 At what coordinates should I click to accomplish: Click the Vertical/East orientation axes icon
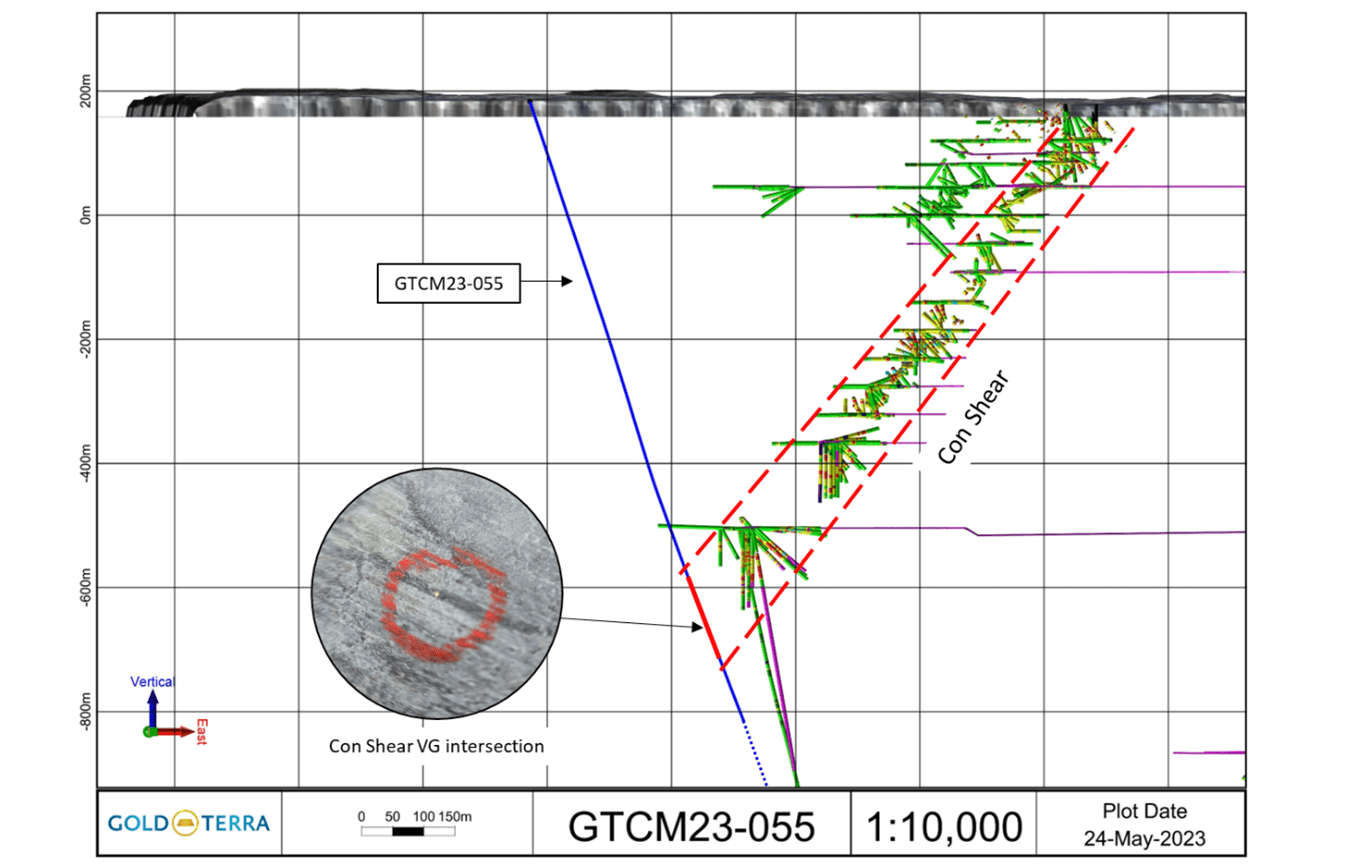(x=171, y=710)
